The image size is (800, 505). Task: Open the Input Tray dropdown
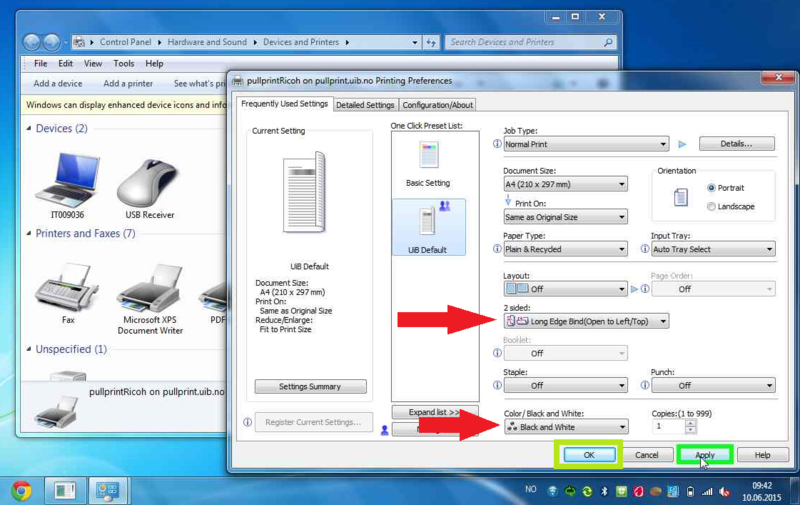tap(713, 249)
